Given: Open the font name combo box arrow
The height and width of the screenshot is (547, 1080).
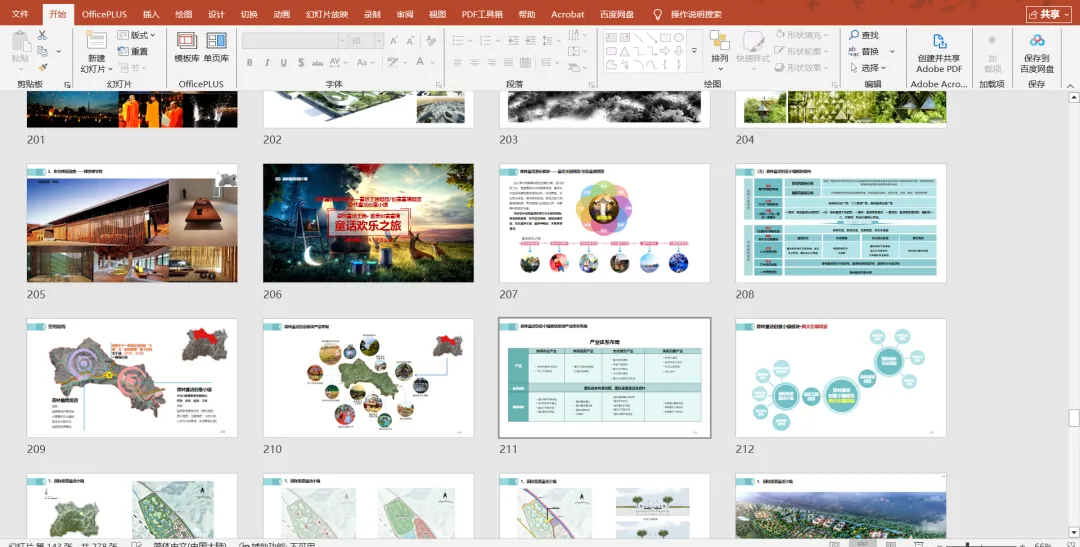Looking at the screenshot, I should 342,41.
